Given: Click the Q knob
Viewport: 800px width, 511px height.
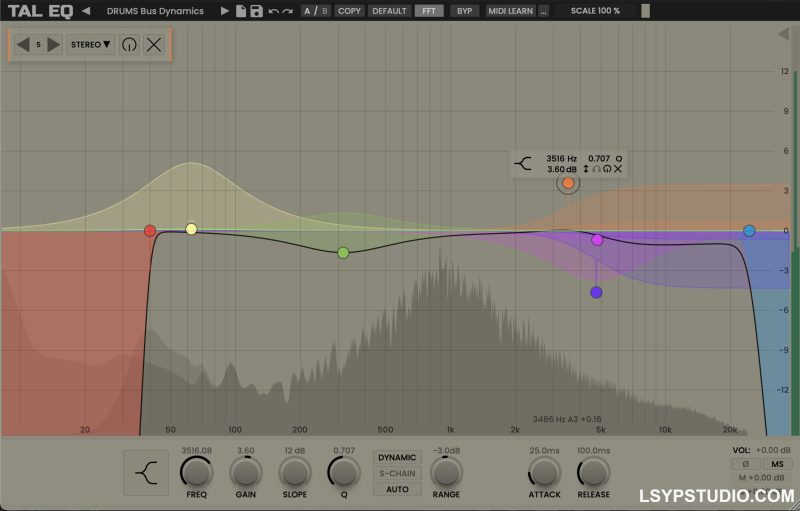Looking at the screenshot, I should (x=344, y=472).
